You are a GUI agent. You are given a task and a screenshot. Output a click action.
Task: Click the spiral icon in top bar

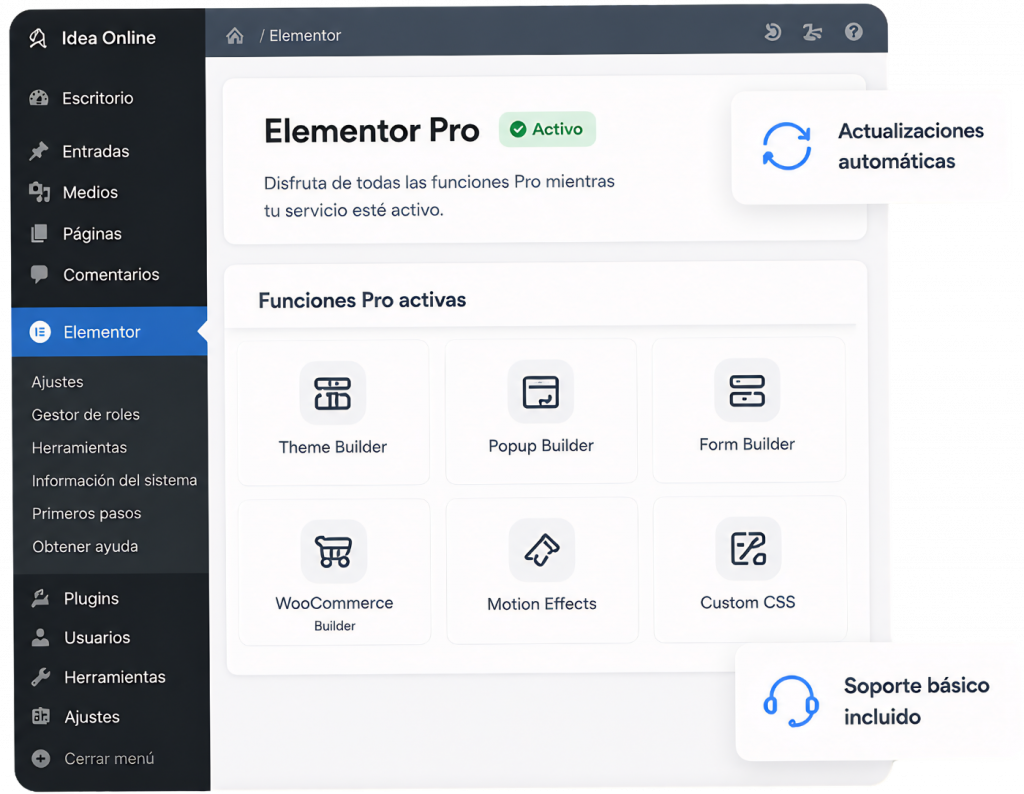point(773,32)
